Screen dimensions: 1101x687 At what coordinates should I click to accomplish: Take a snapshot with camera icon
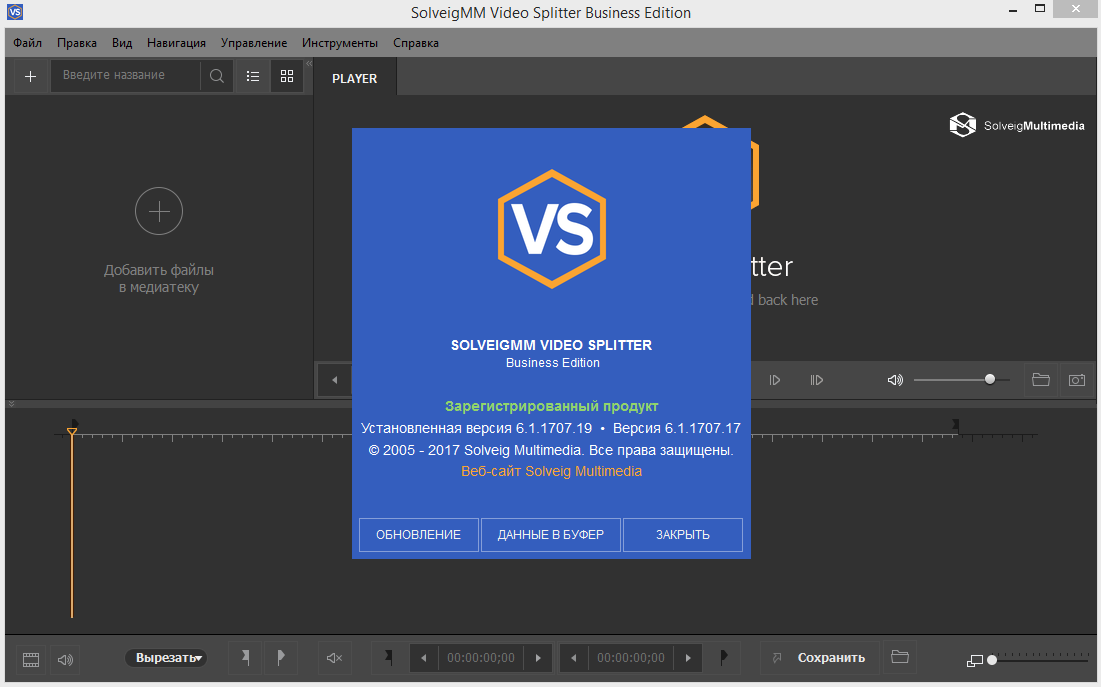[1076, 380]
